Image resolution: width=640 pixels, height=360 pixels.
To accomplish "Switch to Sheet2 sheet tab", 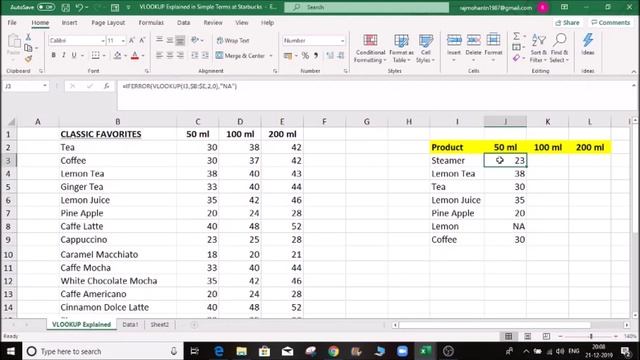I will [x=159, y=324].
